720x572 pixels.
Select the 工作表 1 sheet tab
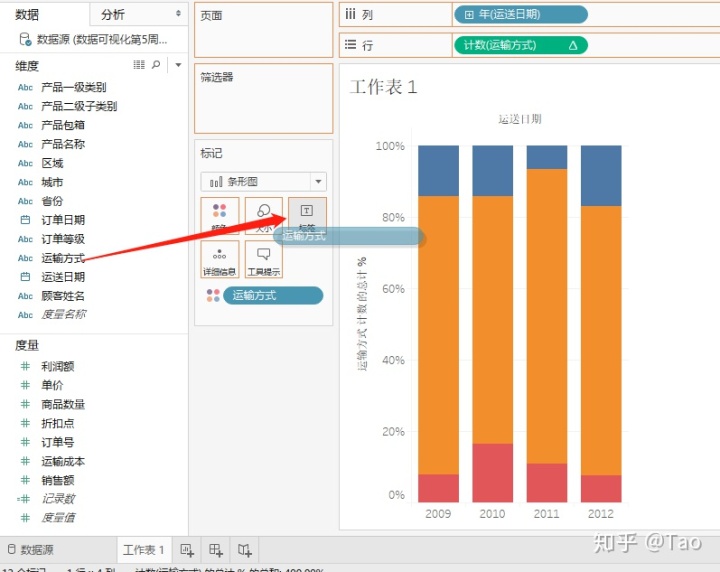144,550
